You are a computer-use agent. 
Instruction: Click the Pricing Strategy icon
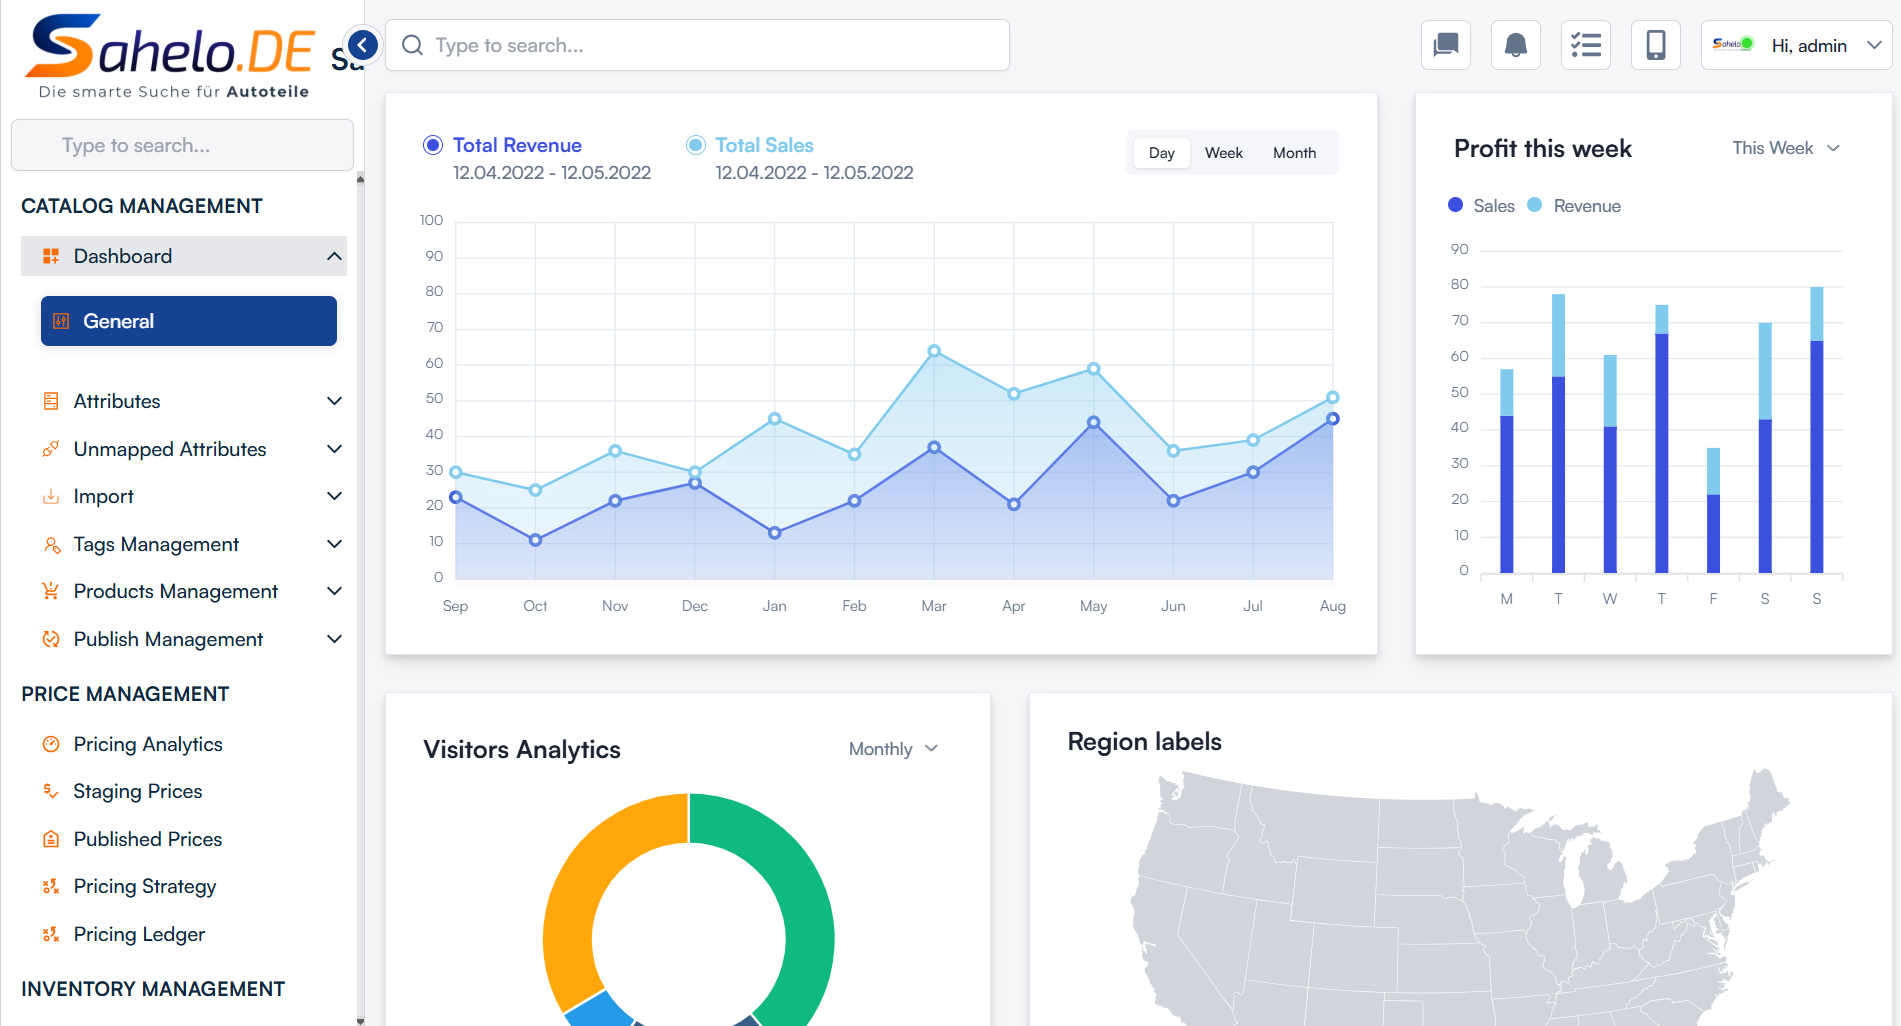51,886
